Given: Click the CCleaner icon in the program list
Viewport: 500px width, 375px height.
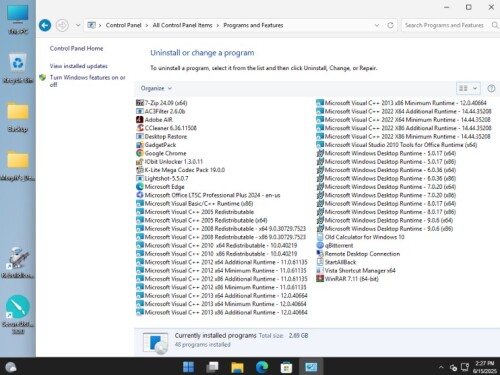Looking at the screenshot, I should click(x=140, y=128).
